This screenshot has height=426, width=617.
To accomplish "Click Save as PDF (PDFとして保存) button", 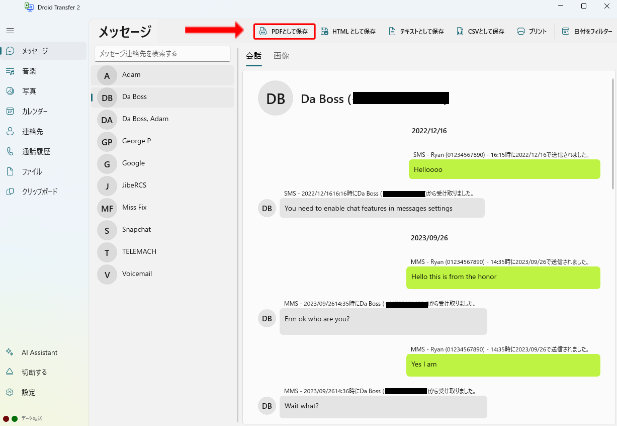I will tap(284, 31).
